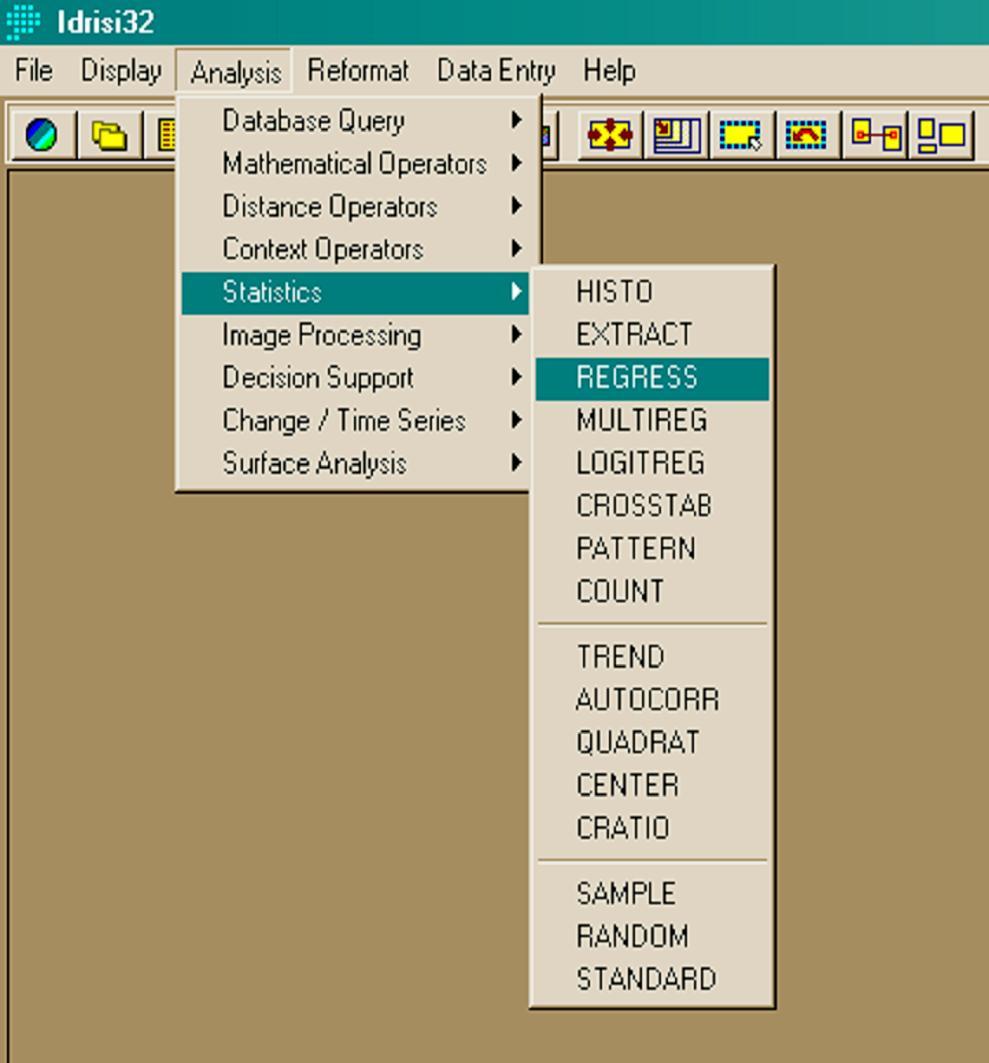This screenshot has height=1063, width=989.
Task: Launch the STANDARD module
Action: coord(652,979)
